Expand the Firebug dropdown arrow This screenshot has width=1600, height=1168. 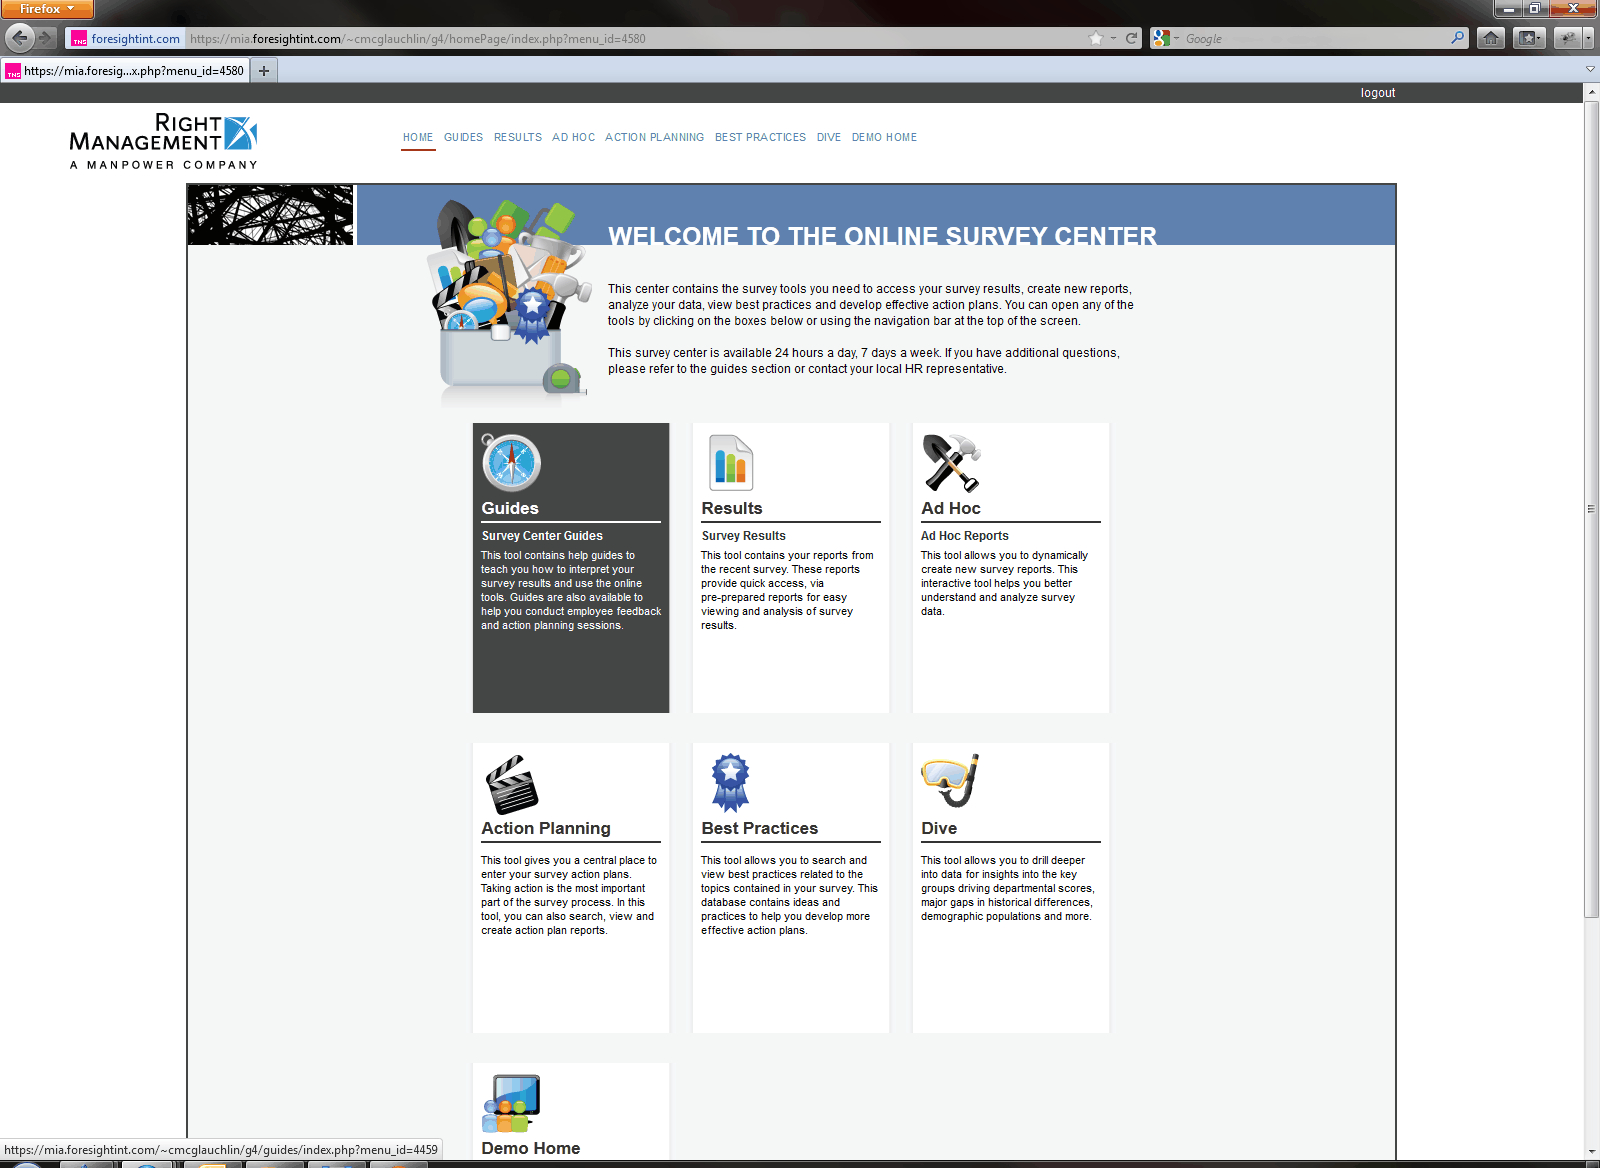pos(1588,38)
